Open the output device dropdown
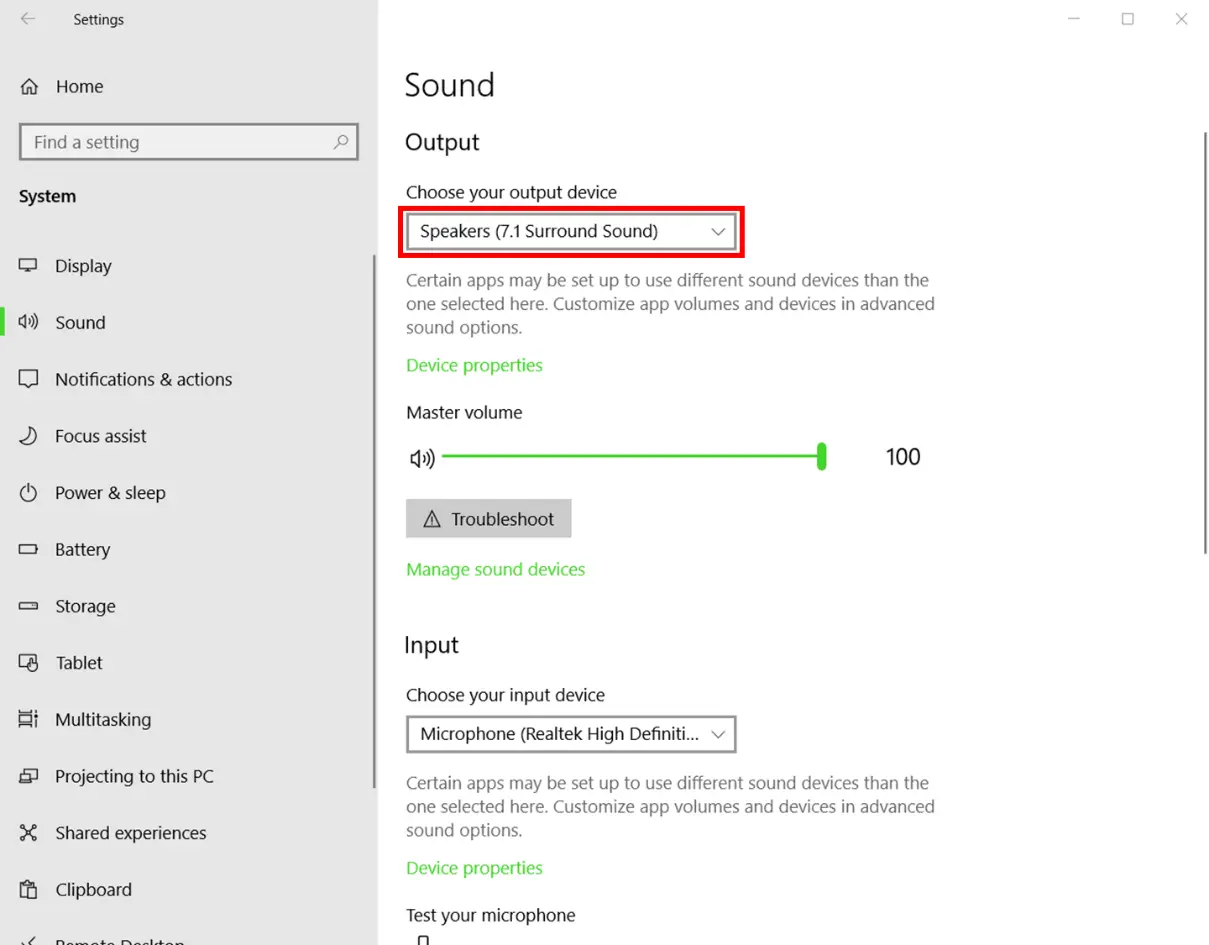 coord(570,231)
